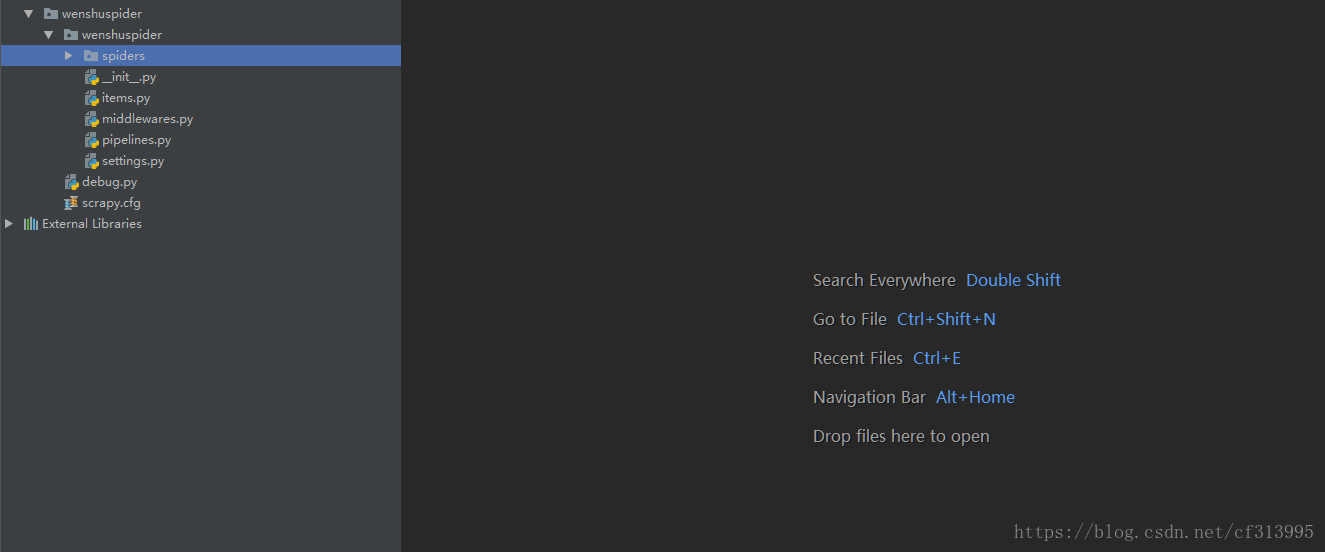Viewport: 1325px width, 552px height.
Task: Click the scrapy.cfg config file icon
Action: pos(71,203)
